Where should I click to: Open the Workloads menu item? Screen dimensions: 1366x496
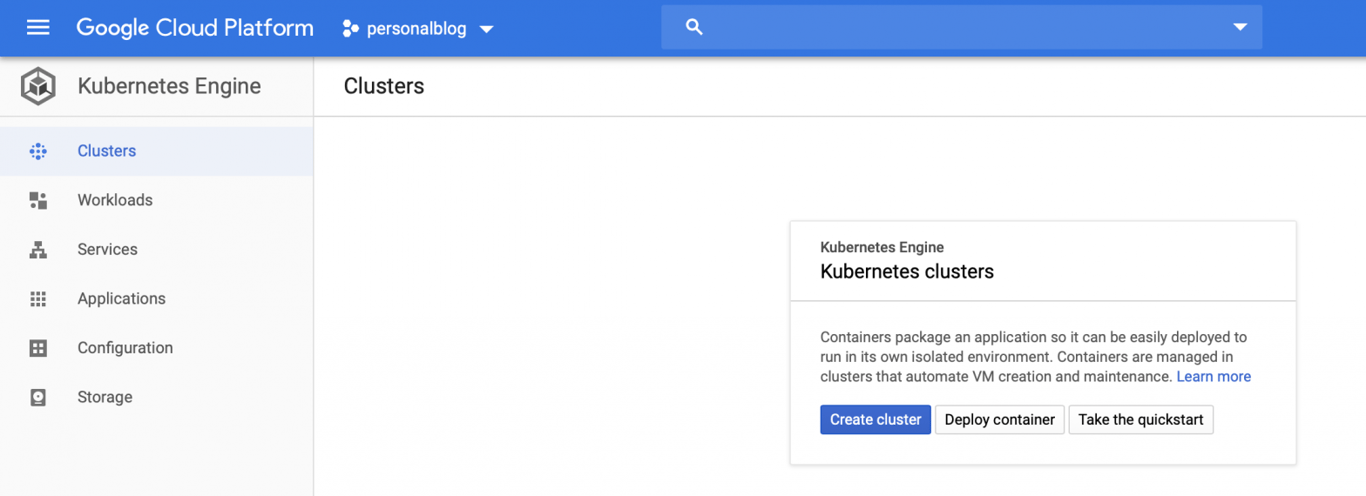coord(115,200)
